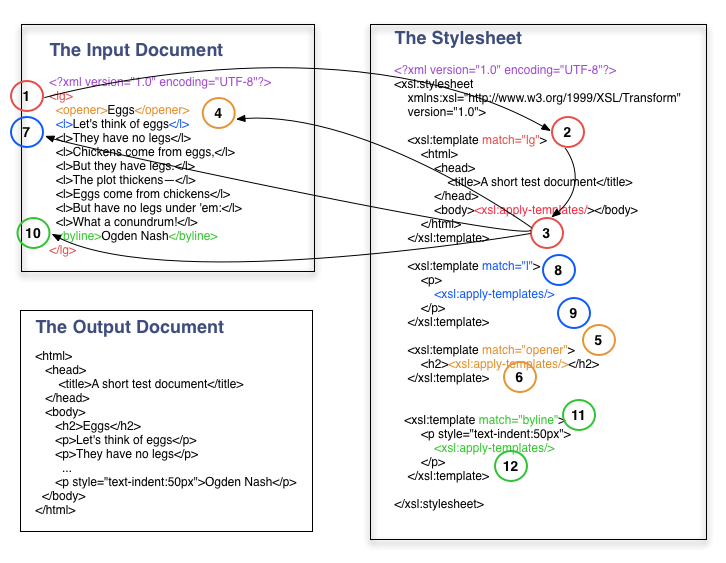Select the XML declaration line in the Stylesheet

(x=505, y=70)
